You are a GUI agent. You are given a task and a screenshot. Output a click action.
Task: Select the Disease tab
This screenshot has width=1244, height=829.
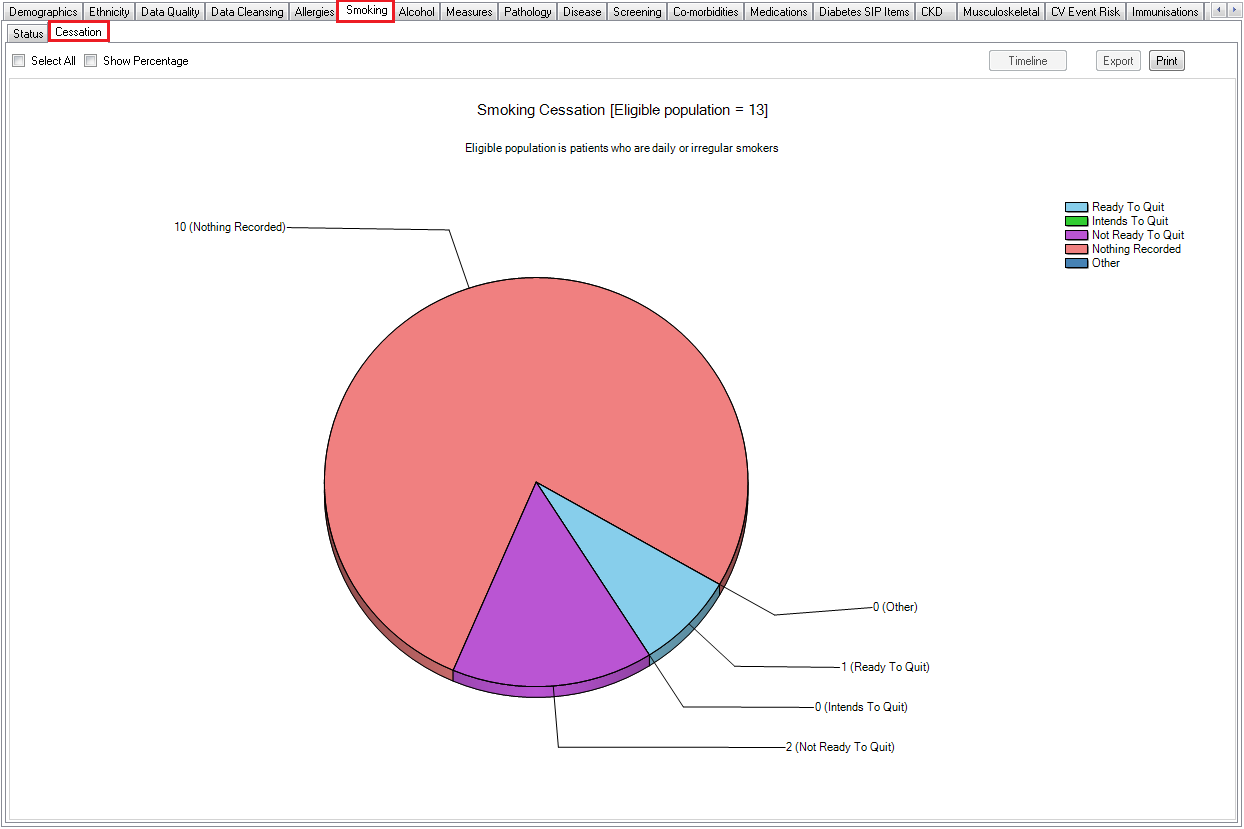(x=582, y=12)
